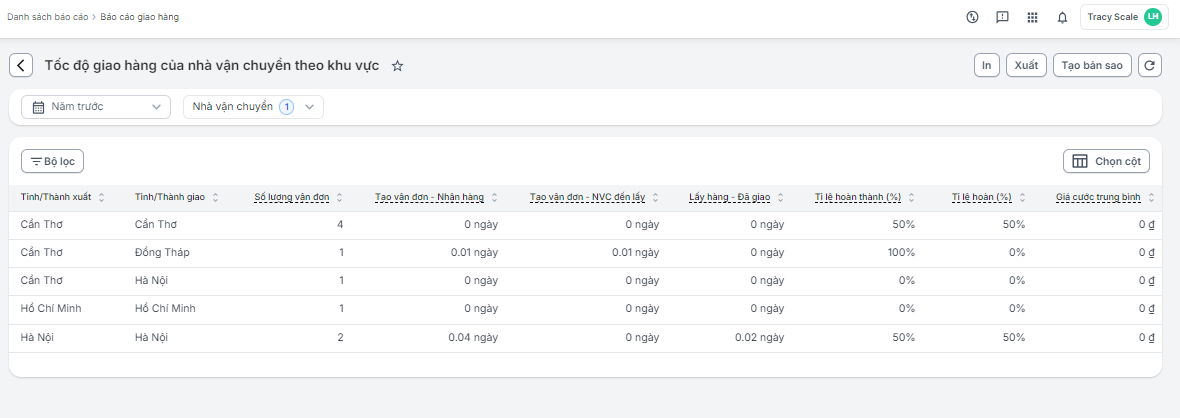Image resolution: width=1180 pixels, height=418 pixels.
Task: Click the 'In' print button
Action: (986, 65)
